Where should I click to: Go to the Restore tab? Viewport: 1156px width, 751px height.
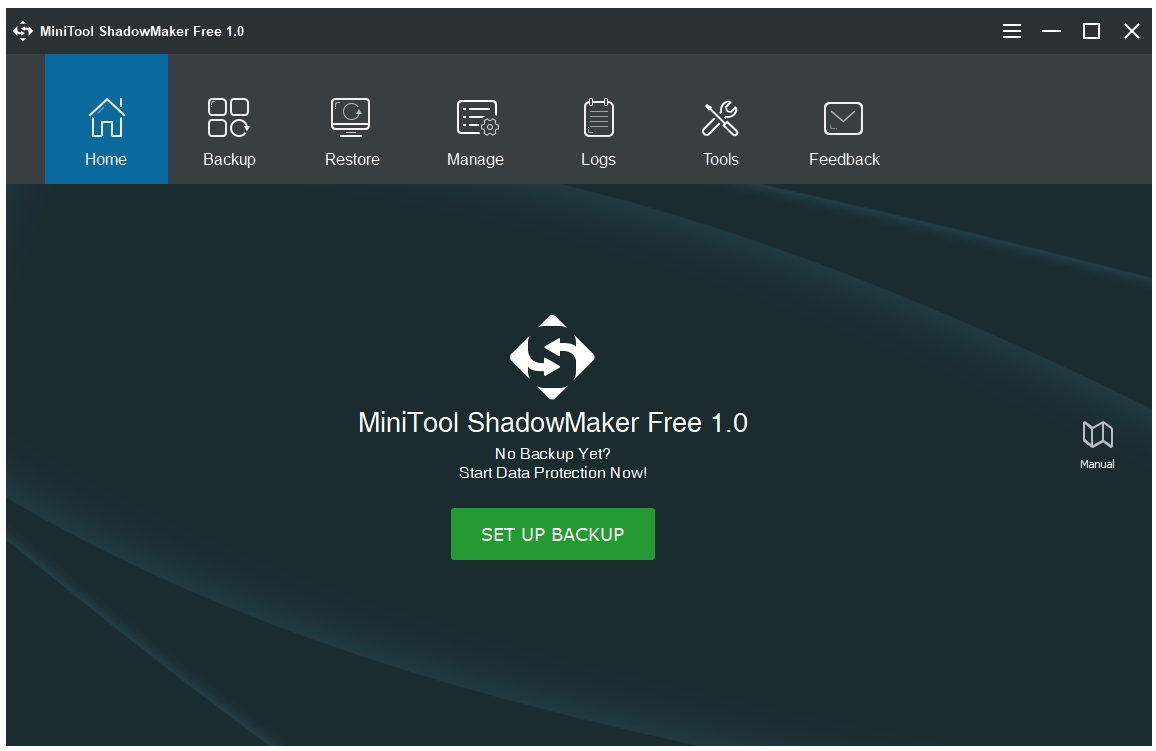(352, 119)
